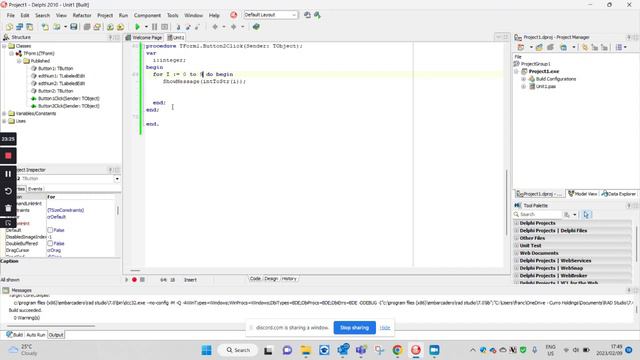Open the Run button dropdown arrow
The height and width of the screenshot is (360, 640).
click(146, 27)
